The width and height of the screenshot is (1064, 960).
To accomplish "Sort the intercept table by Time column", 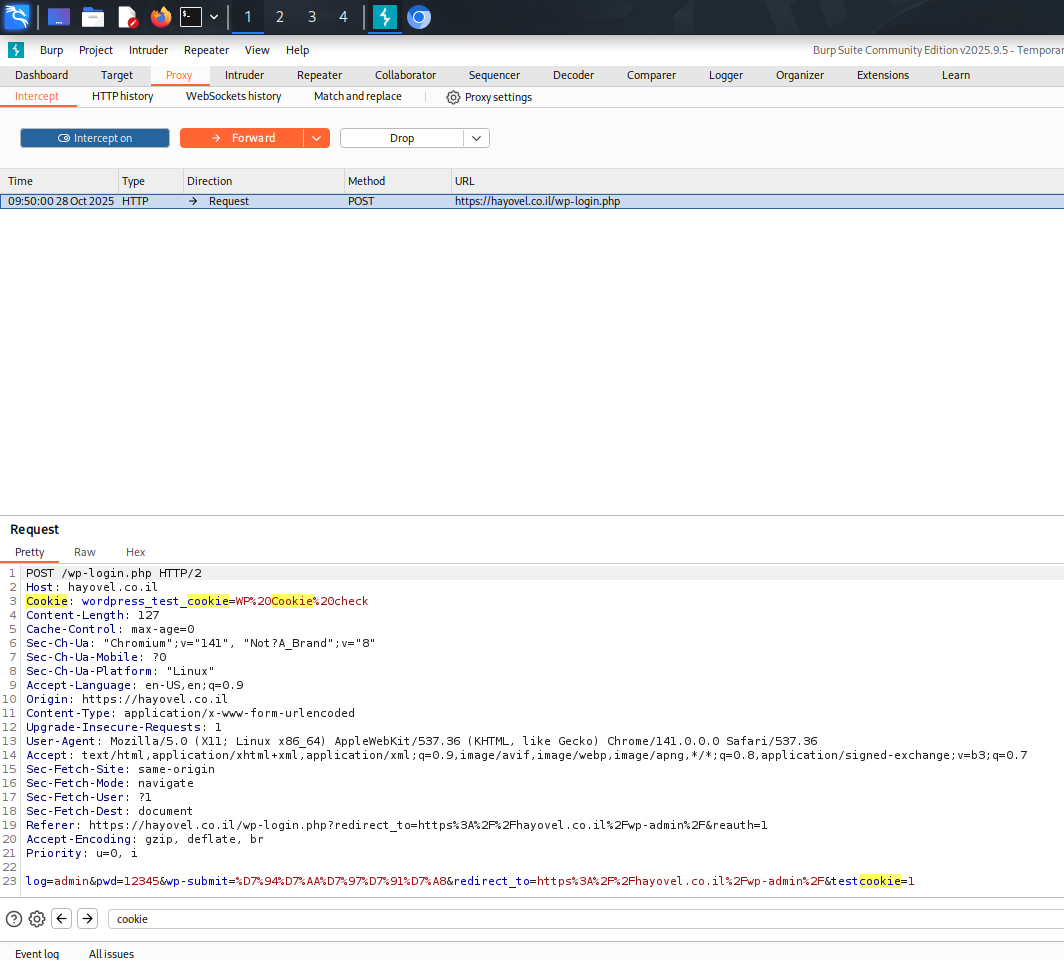I will coord(59,181).
